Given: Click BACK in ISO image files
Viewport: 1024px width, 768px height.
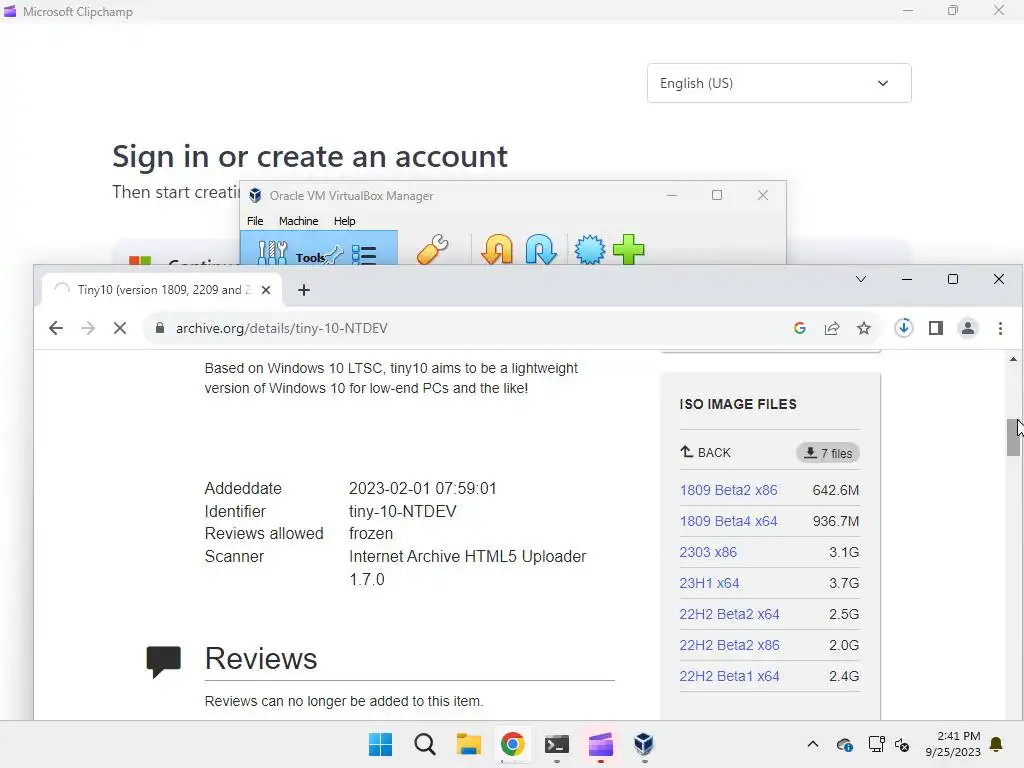Looking at the screenshot, I should click(x=705, y=452).
